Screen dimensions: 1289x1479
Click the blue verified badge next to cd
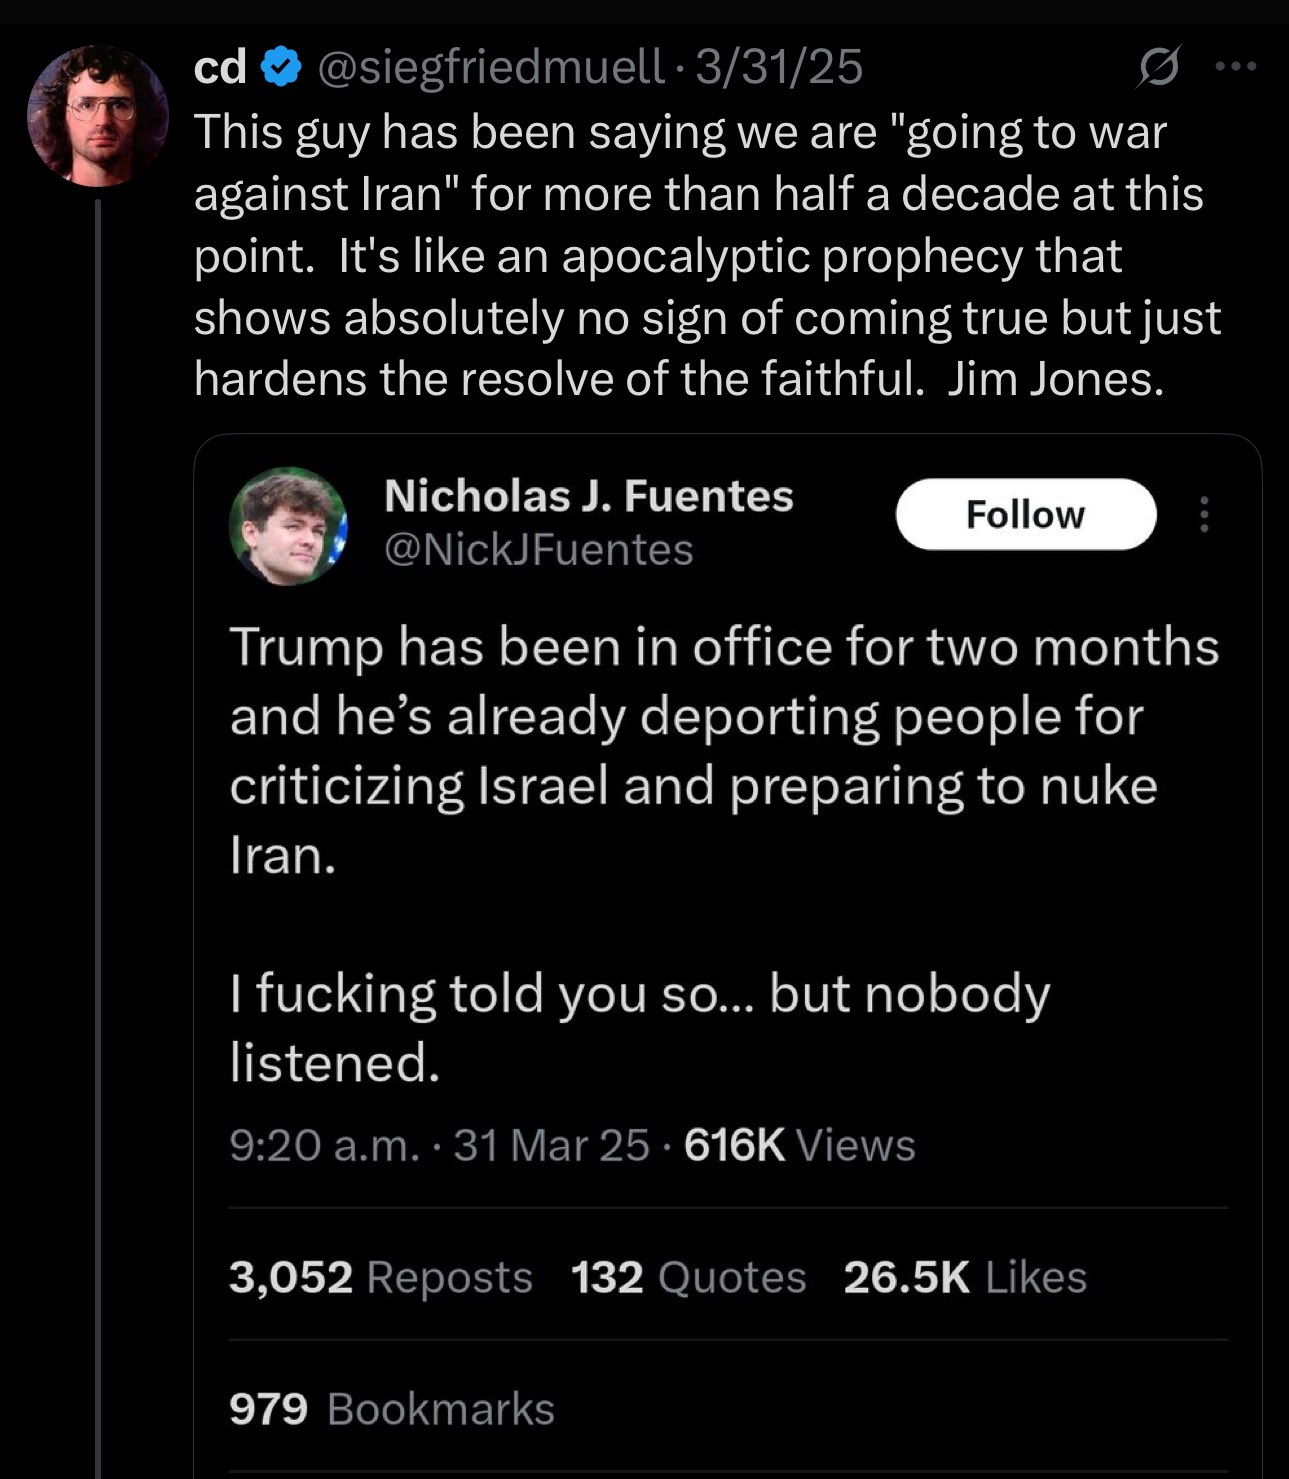tap(282, 67)
